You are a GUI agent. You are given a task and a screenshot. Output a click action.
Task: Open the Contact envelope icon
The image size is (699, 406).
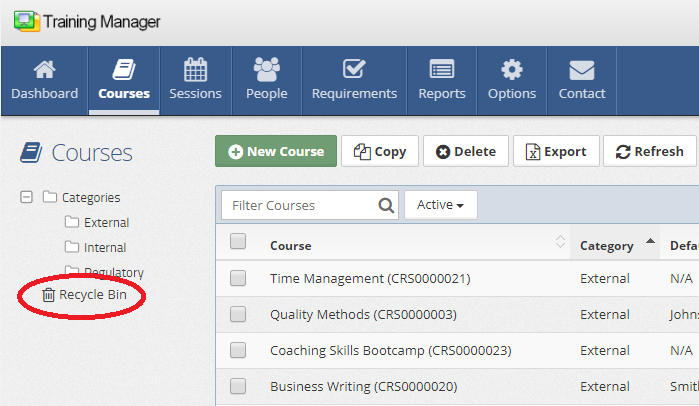(x=582, y=71)
